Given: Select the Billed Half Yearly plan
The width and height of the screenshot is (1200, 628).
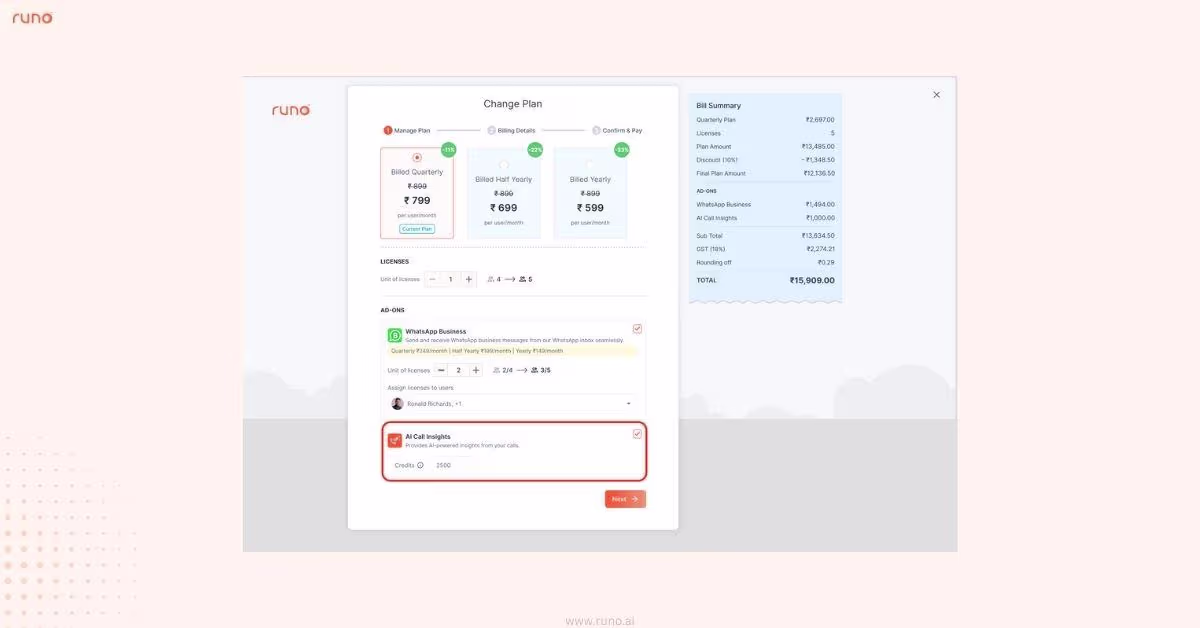Looking at the screenshot, I should click(x=503, y=192).
